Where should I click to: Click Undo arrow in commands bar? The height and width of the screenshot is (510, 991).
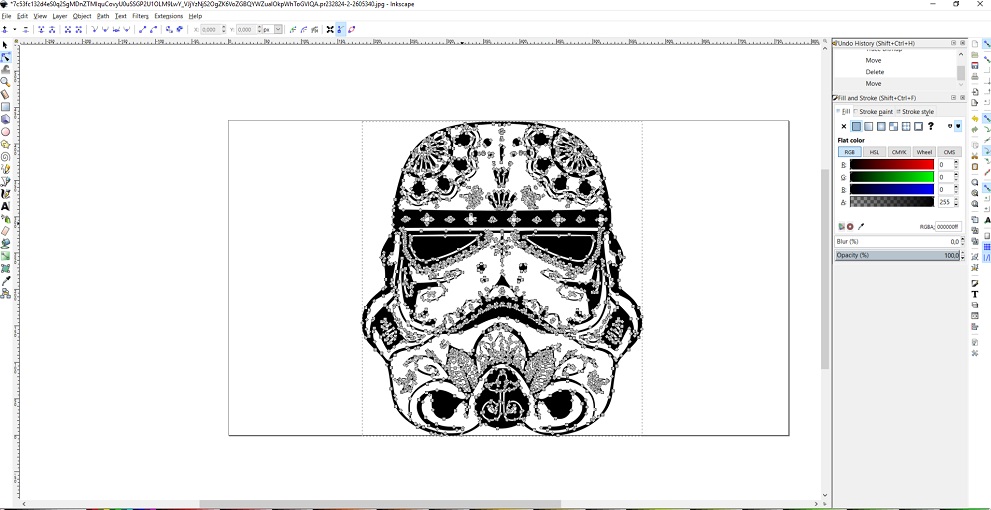point(975,118)
